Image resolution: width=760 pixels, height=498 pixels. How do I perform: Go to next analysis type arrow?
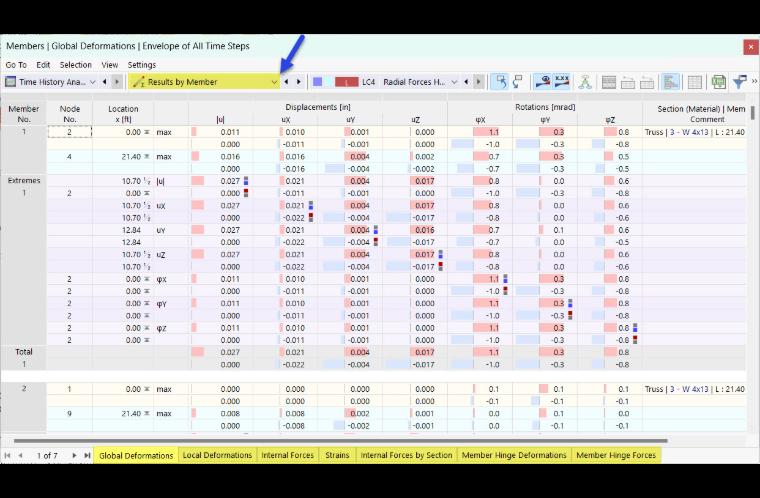click(x=116, y=82)
